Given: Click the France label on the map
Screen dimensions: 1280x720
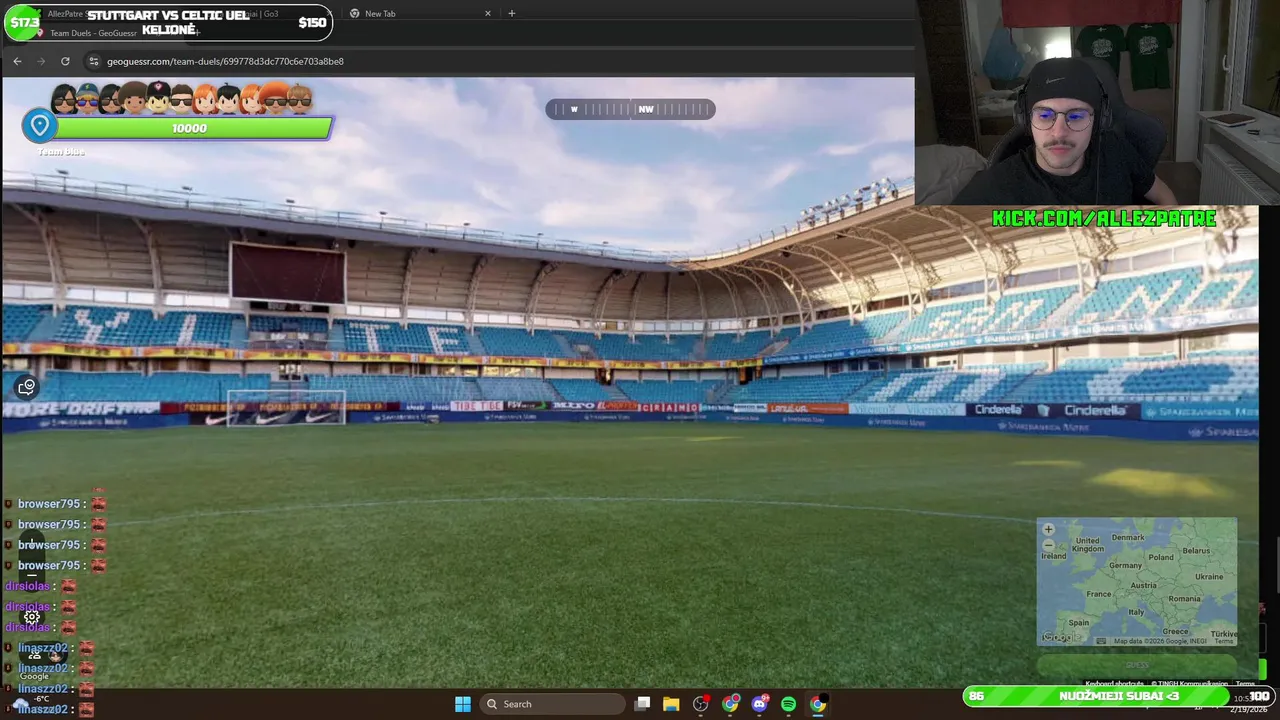Looking at the screenshot, I should pos(1099,594).
